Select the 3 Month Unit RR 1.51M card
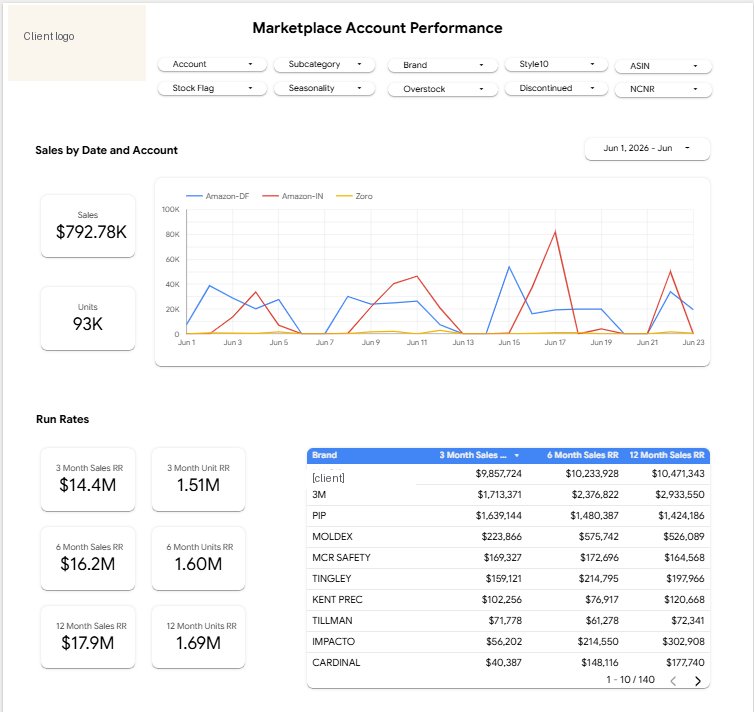This screenshot has height=712, width=754. coord(198,479)
